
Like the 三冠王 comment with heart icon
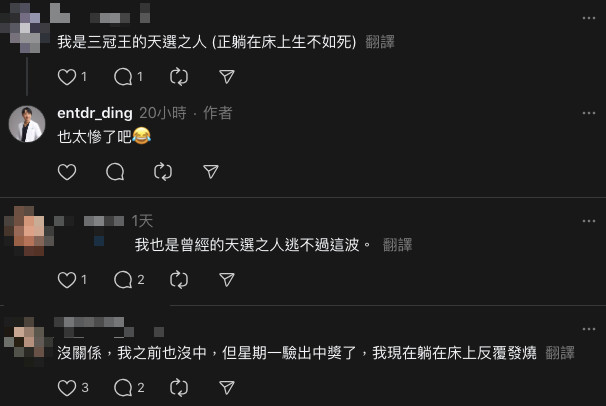coord(67,77)
